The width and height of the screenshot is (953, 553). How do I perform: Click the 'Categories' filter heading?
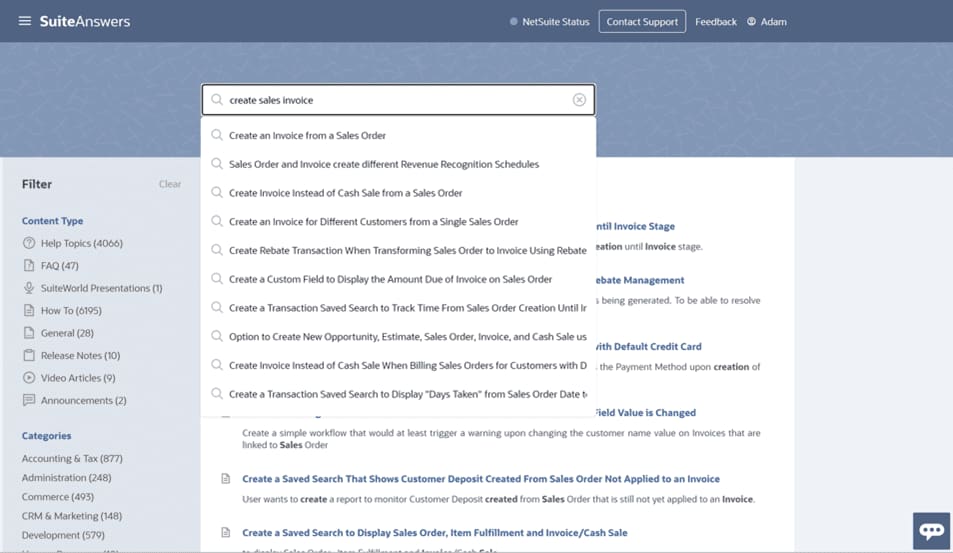46,436
